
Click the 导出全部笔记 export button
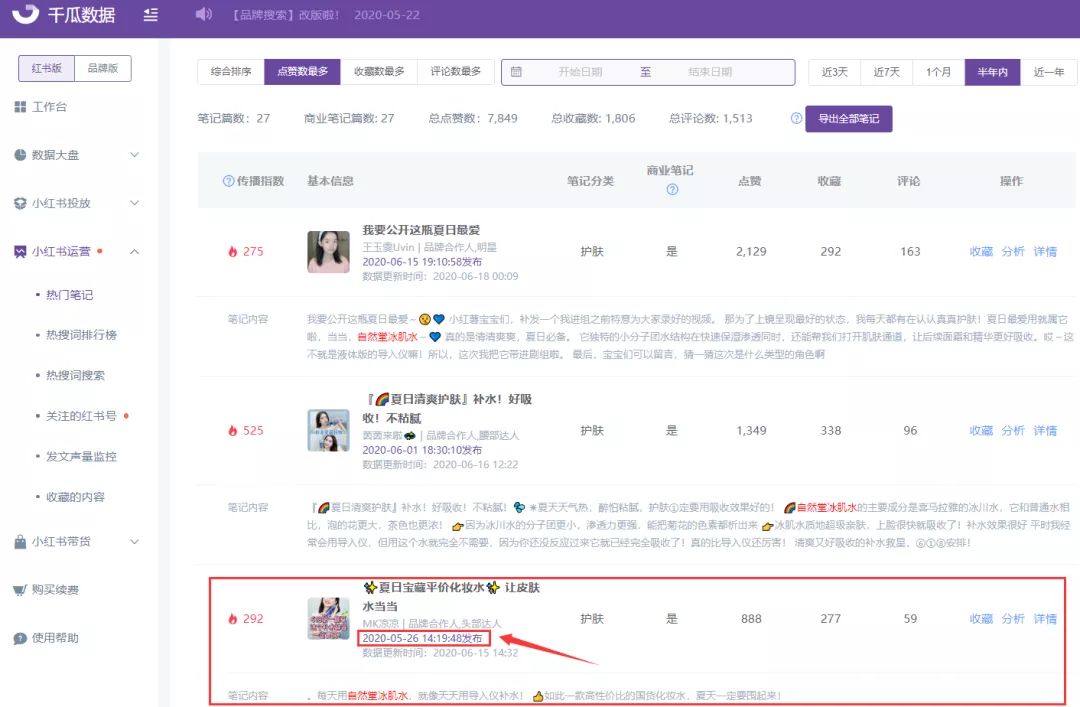pos(847,118)
